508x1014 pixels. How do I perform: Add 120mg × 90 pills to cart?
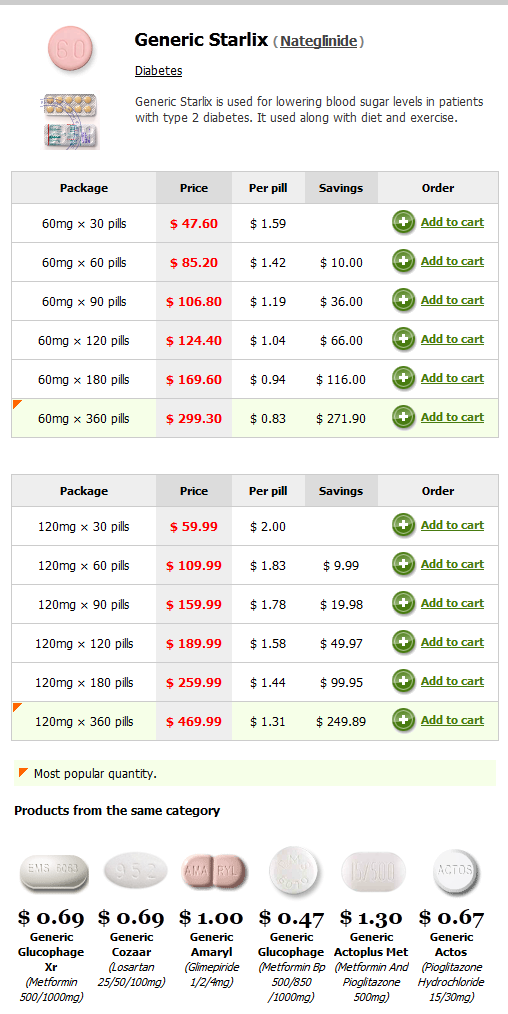(452, 603)
